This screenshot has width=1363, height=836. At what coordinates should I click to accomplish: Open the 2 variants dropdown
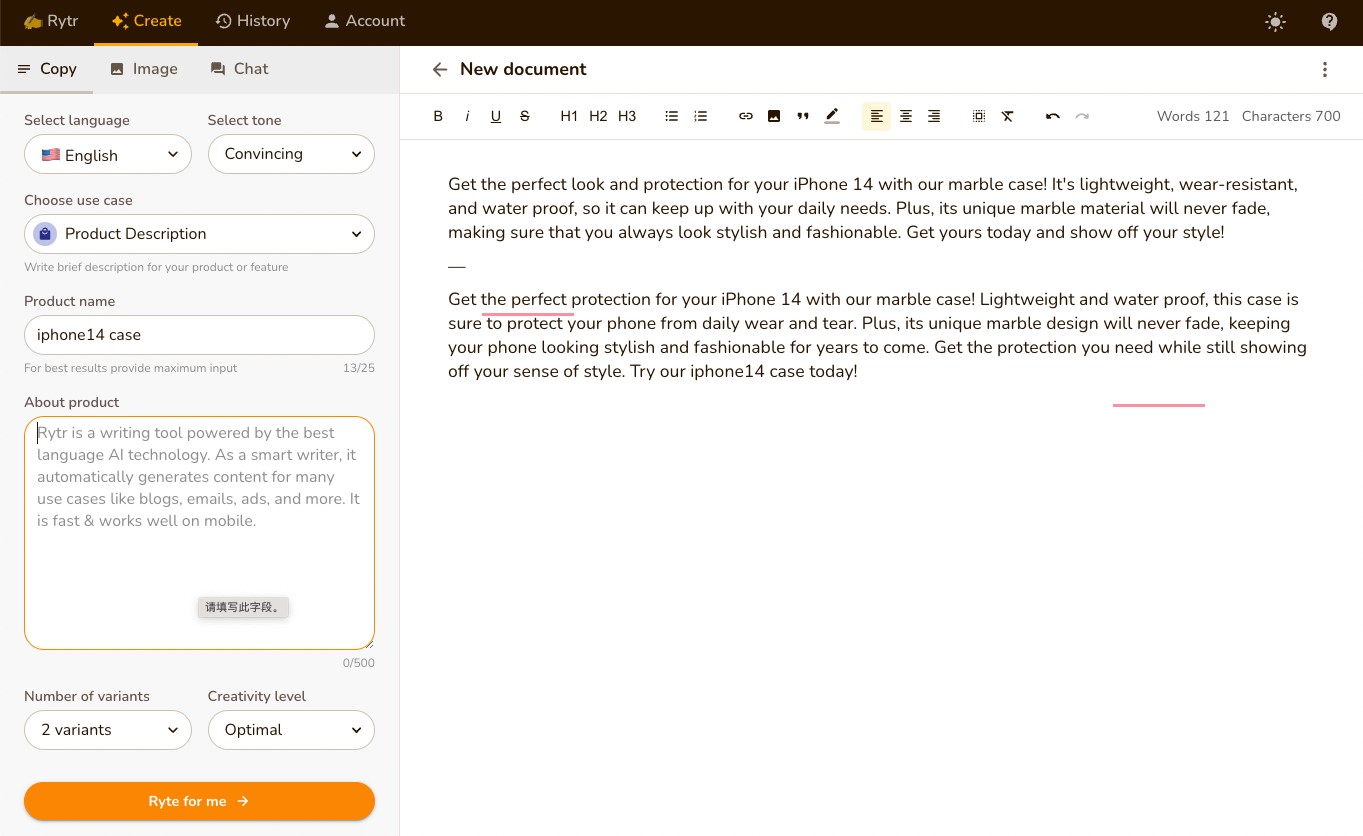point(108,730)
